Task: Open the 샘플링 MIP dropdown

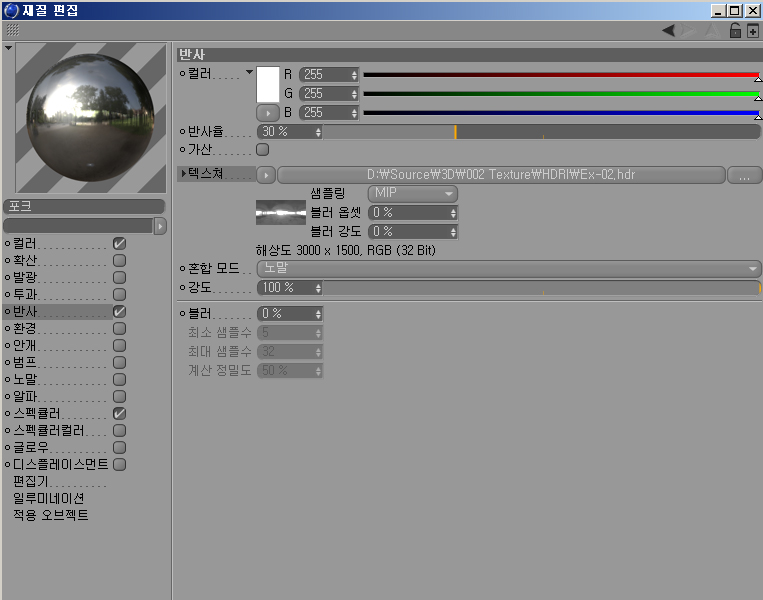Action: pyautogui.click(x=413, y=193)
